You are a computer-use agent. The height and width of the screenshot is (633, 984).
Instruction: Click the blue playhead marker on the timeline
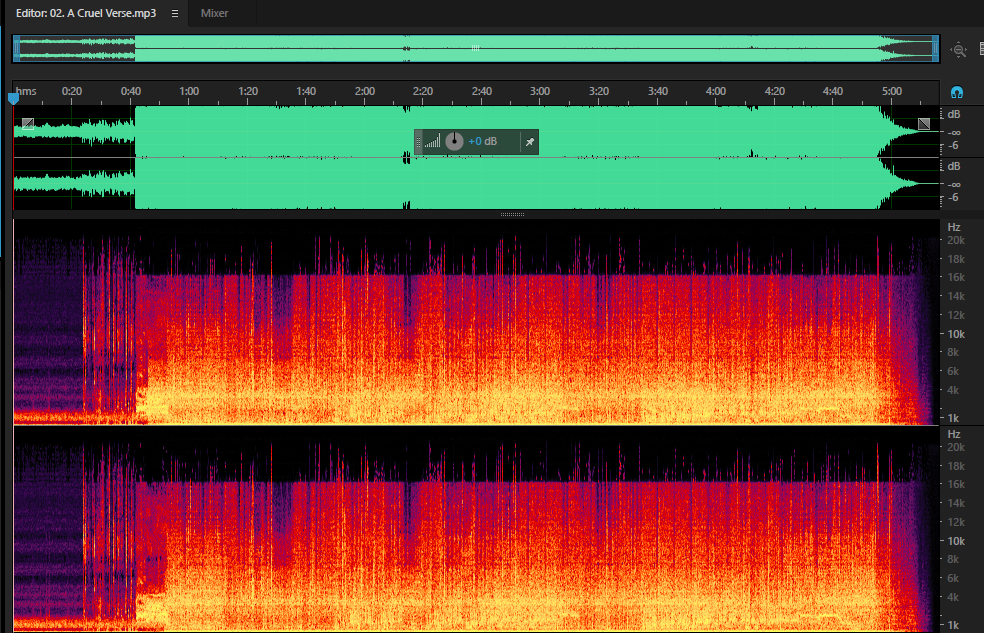pyautogui.click(x=13, y=98)
